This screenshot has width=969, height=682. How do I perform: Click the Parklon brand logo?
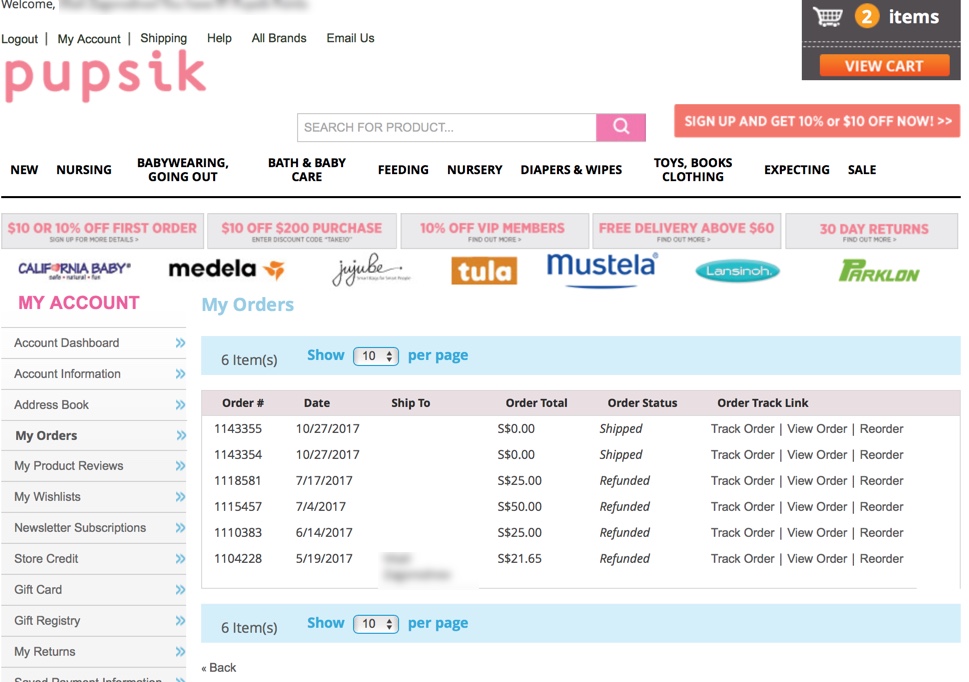pyautogui.click(x=878, y=271)
